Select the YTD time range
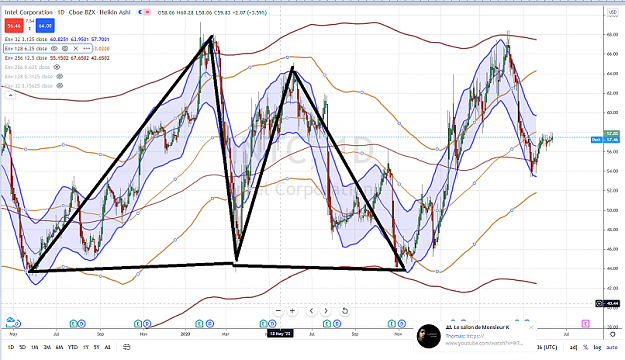This screenshot has height=360, width=625. 73,347
